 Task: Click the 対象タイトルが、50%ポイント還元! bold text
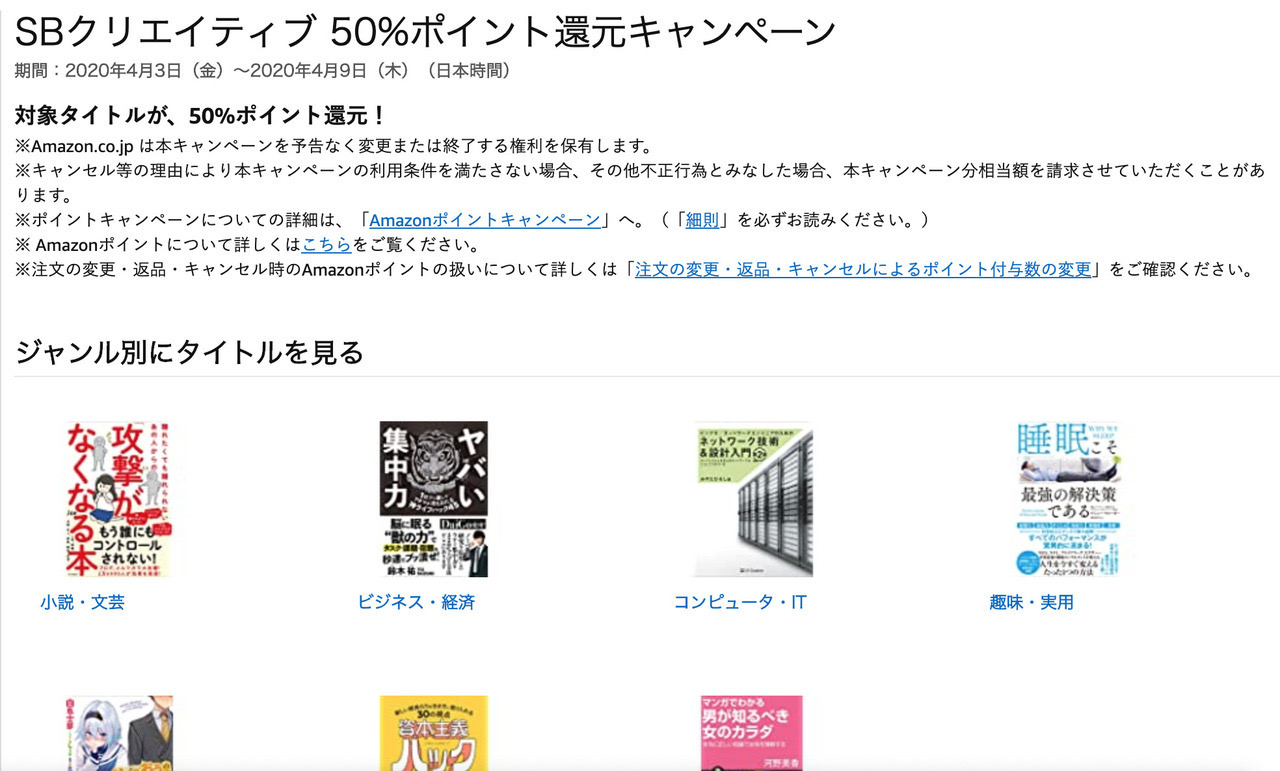pos(200,115)
